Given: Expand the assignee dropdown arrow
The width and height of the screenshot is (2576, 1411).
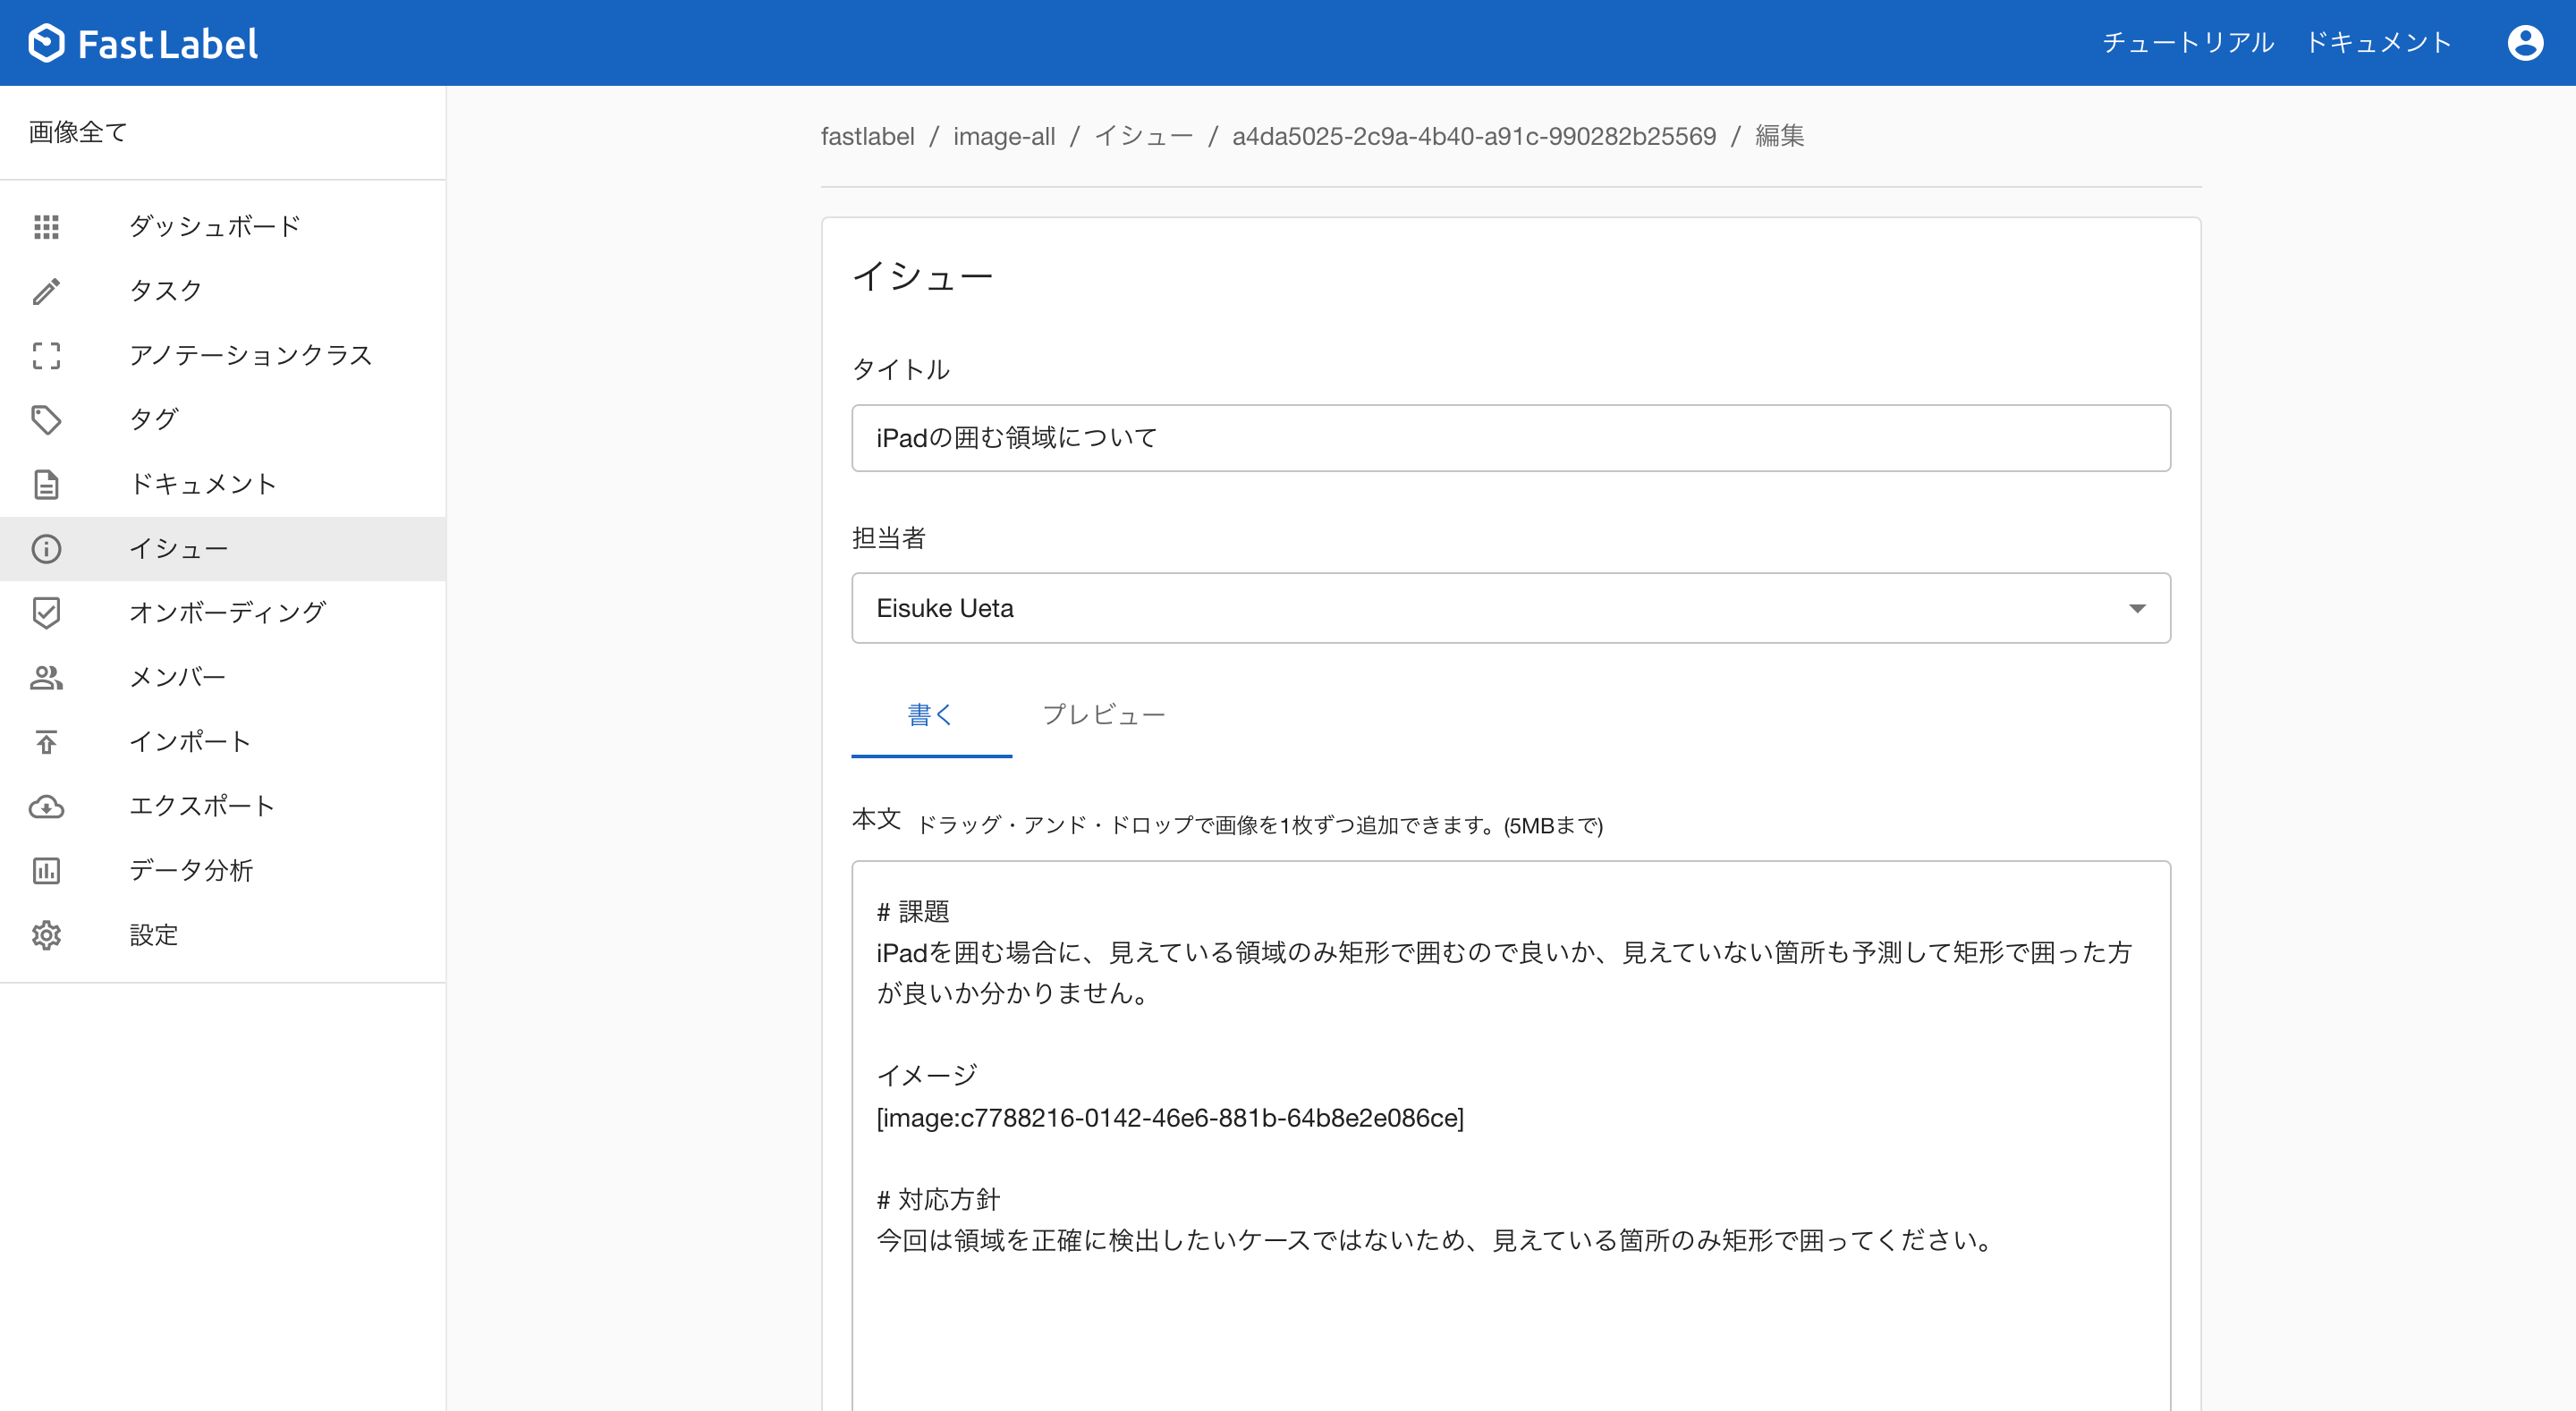Looking at the screenshot, I should (x=2136, y=608).
